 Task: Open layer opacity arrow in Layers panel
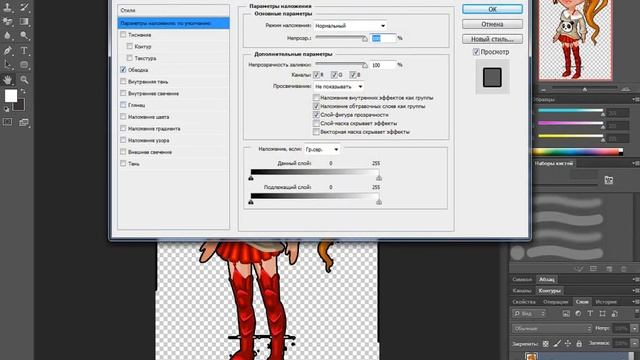pyautogui.click(x=634, y=329)
